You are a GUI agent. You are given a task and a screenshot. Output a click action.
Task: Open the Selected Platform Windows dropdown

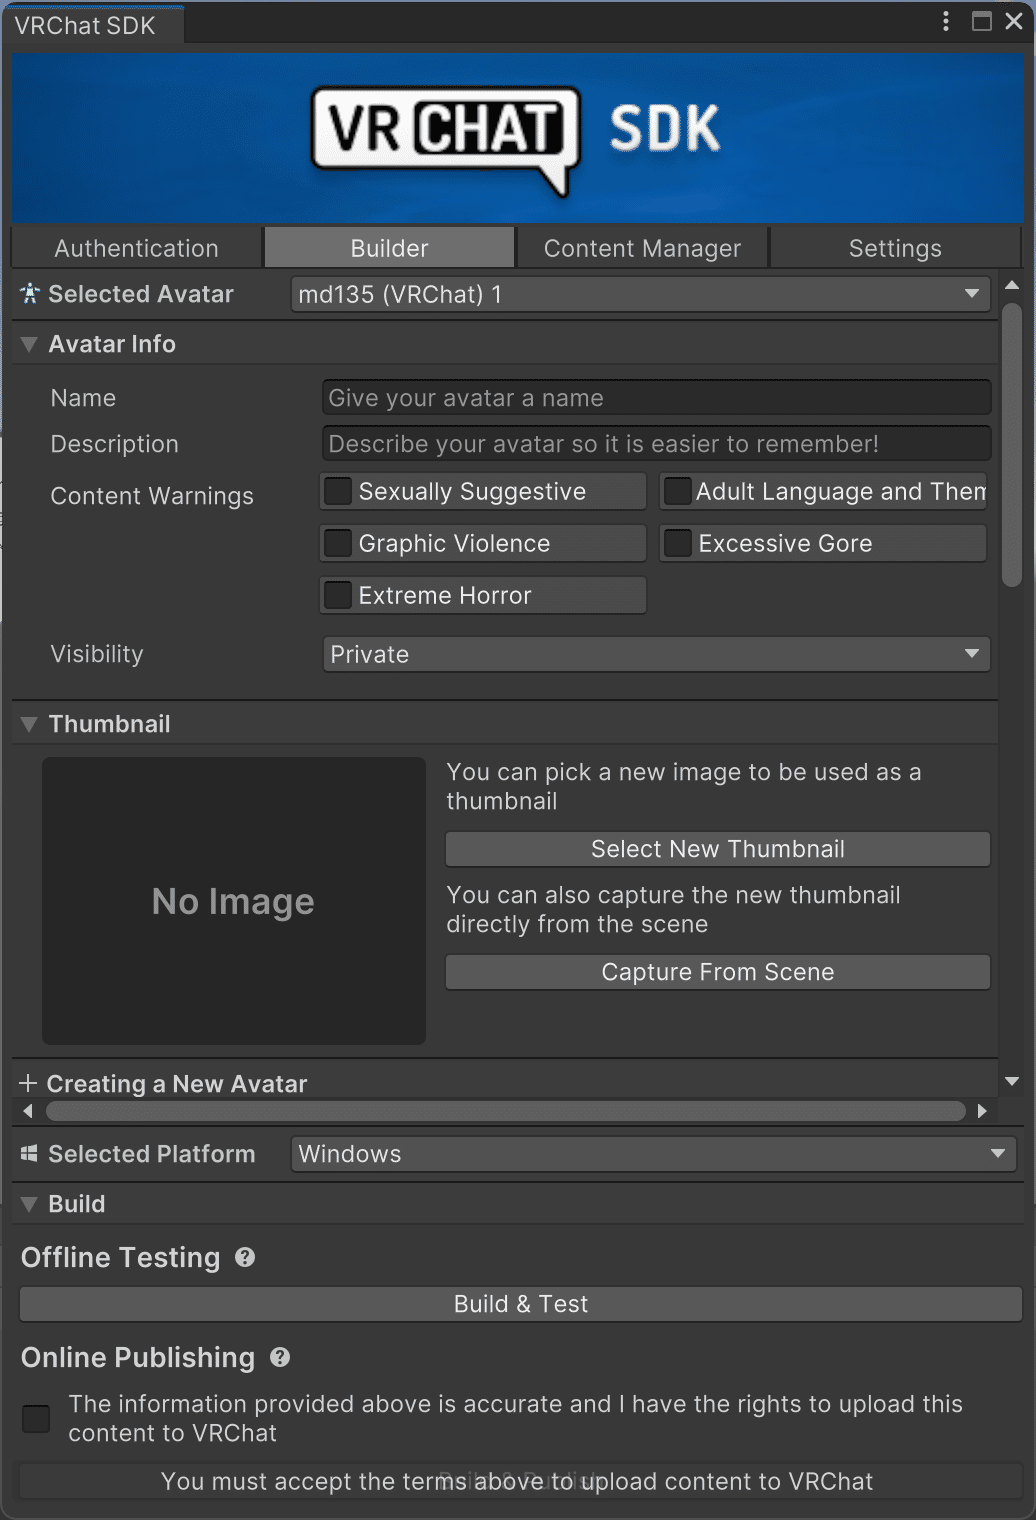click(x=653, y=1154)
